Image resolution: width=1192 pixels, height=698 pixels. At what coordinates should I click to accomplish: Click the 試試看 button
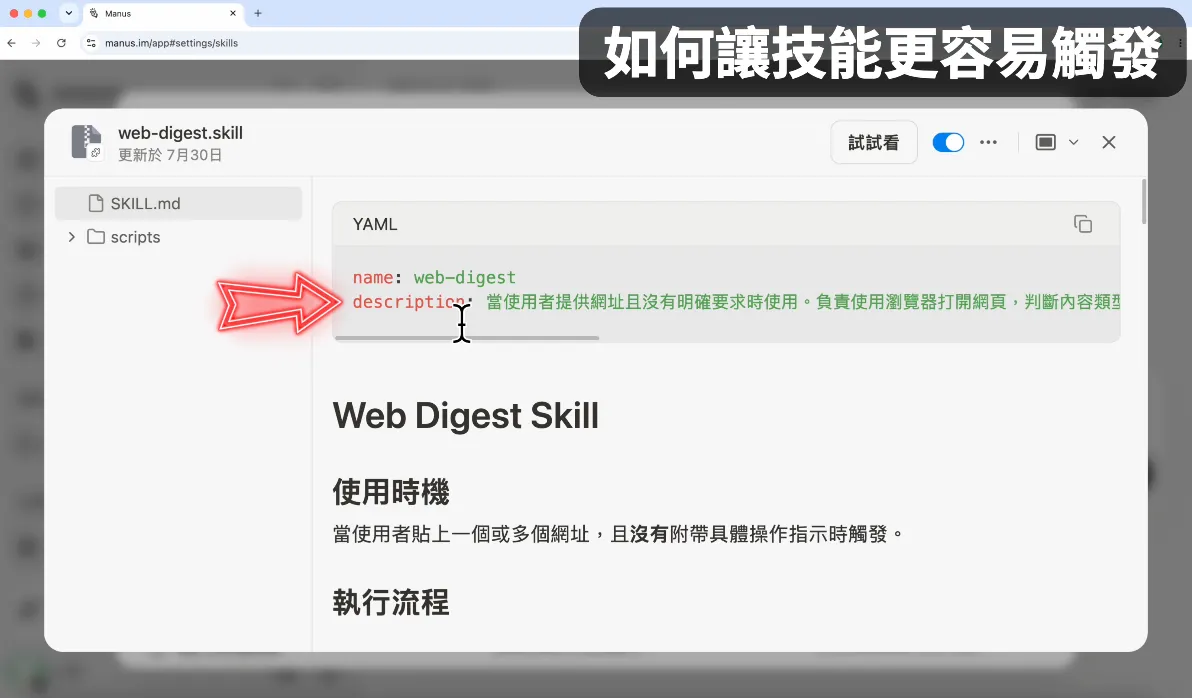[873, 142]
